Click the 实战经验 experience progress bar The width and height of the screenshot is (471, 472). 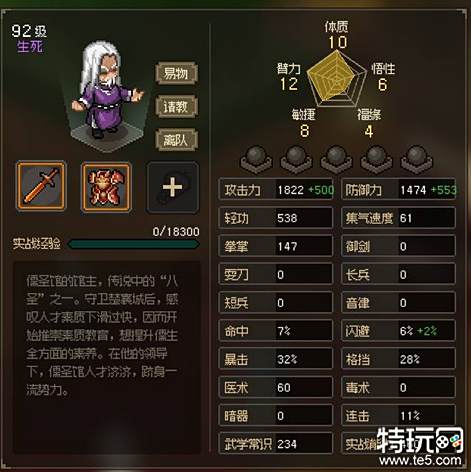[x=133, y=244]
